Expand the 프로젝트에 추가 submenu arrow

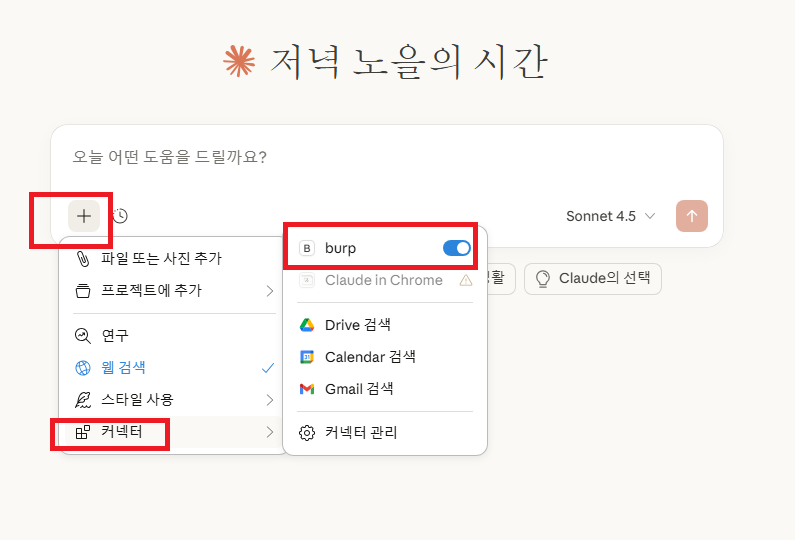[x=269, y=291]
